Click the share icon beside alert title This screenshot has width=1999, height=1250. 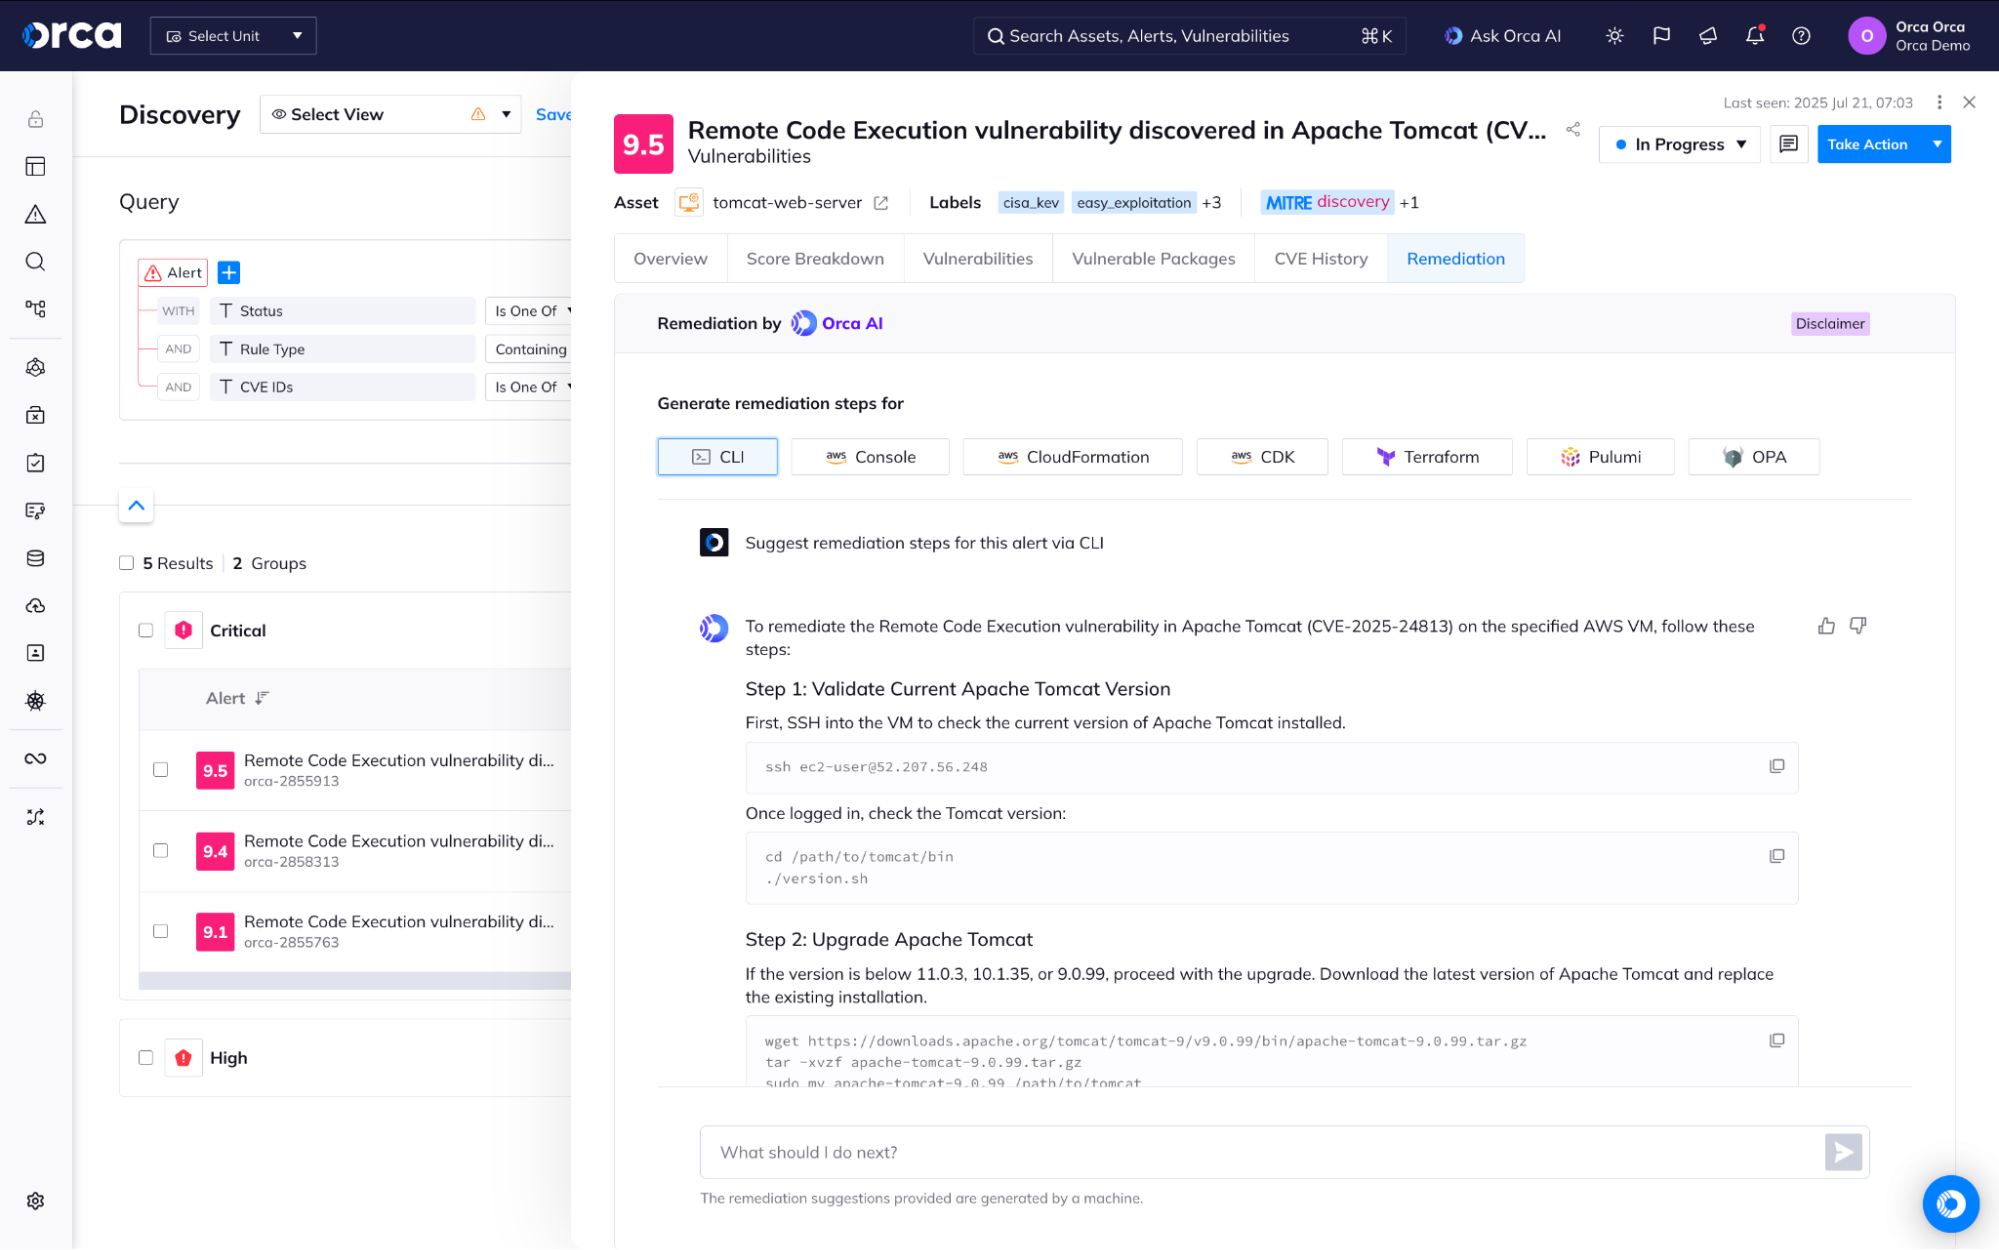pos(1573,130)
